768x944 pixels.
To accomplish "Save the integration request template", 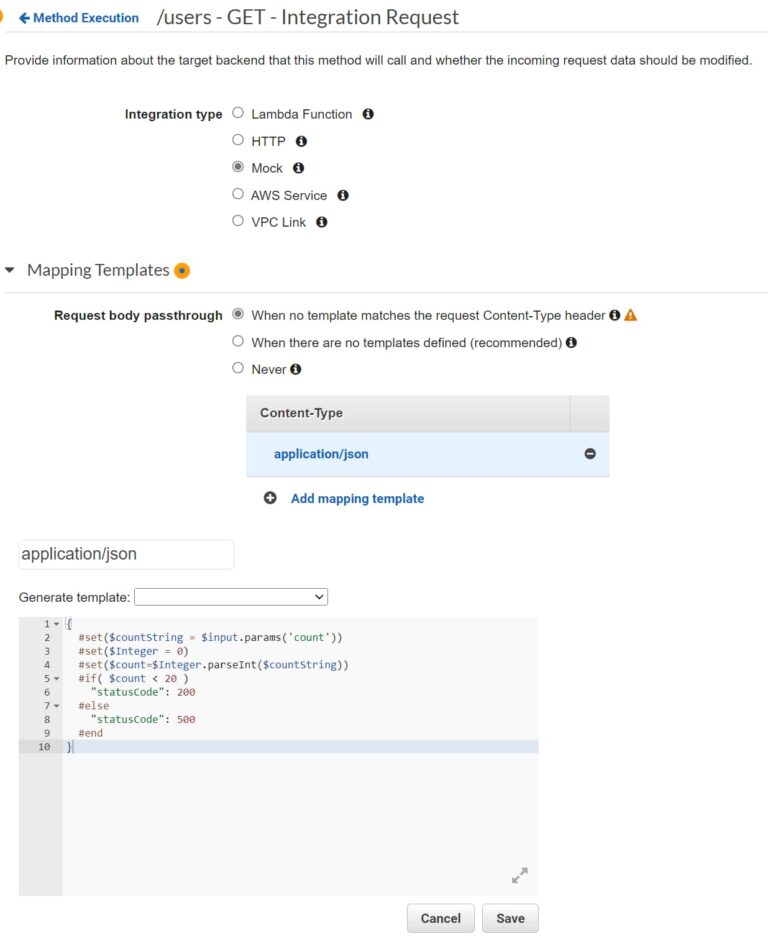I will coord(510,918).
